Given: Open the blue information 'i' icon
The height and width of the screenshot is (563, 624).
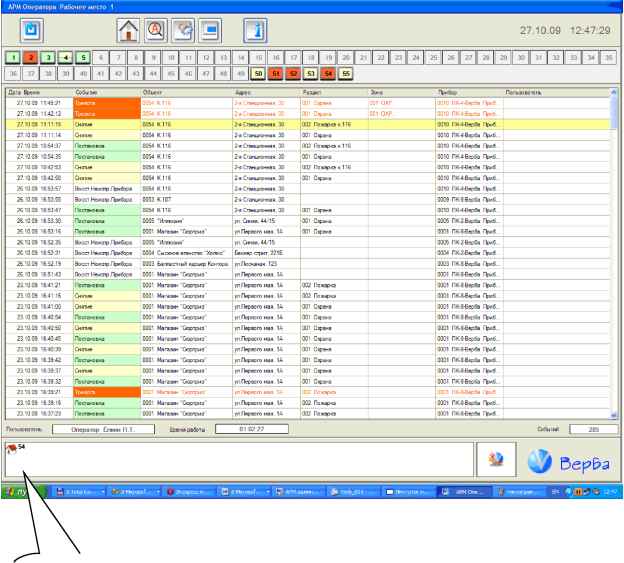Looking at the screenshot, I should point(255,30).
